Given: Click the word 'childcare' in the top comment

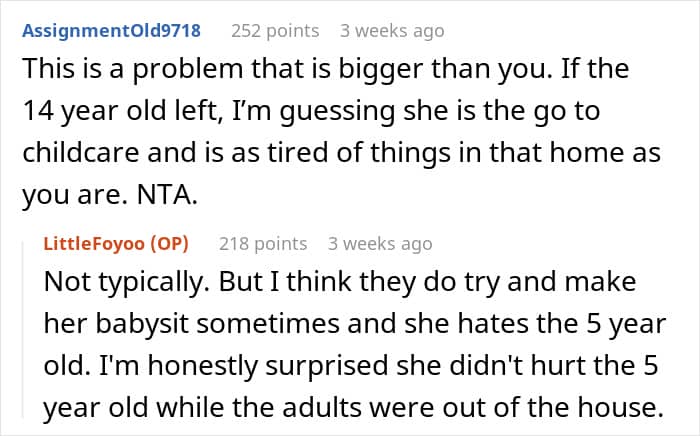Looking at the screenshot, I should [x=81, y=153].
